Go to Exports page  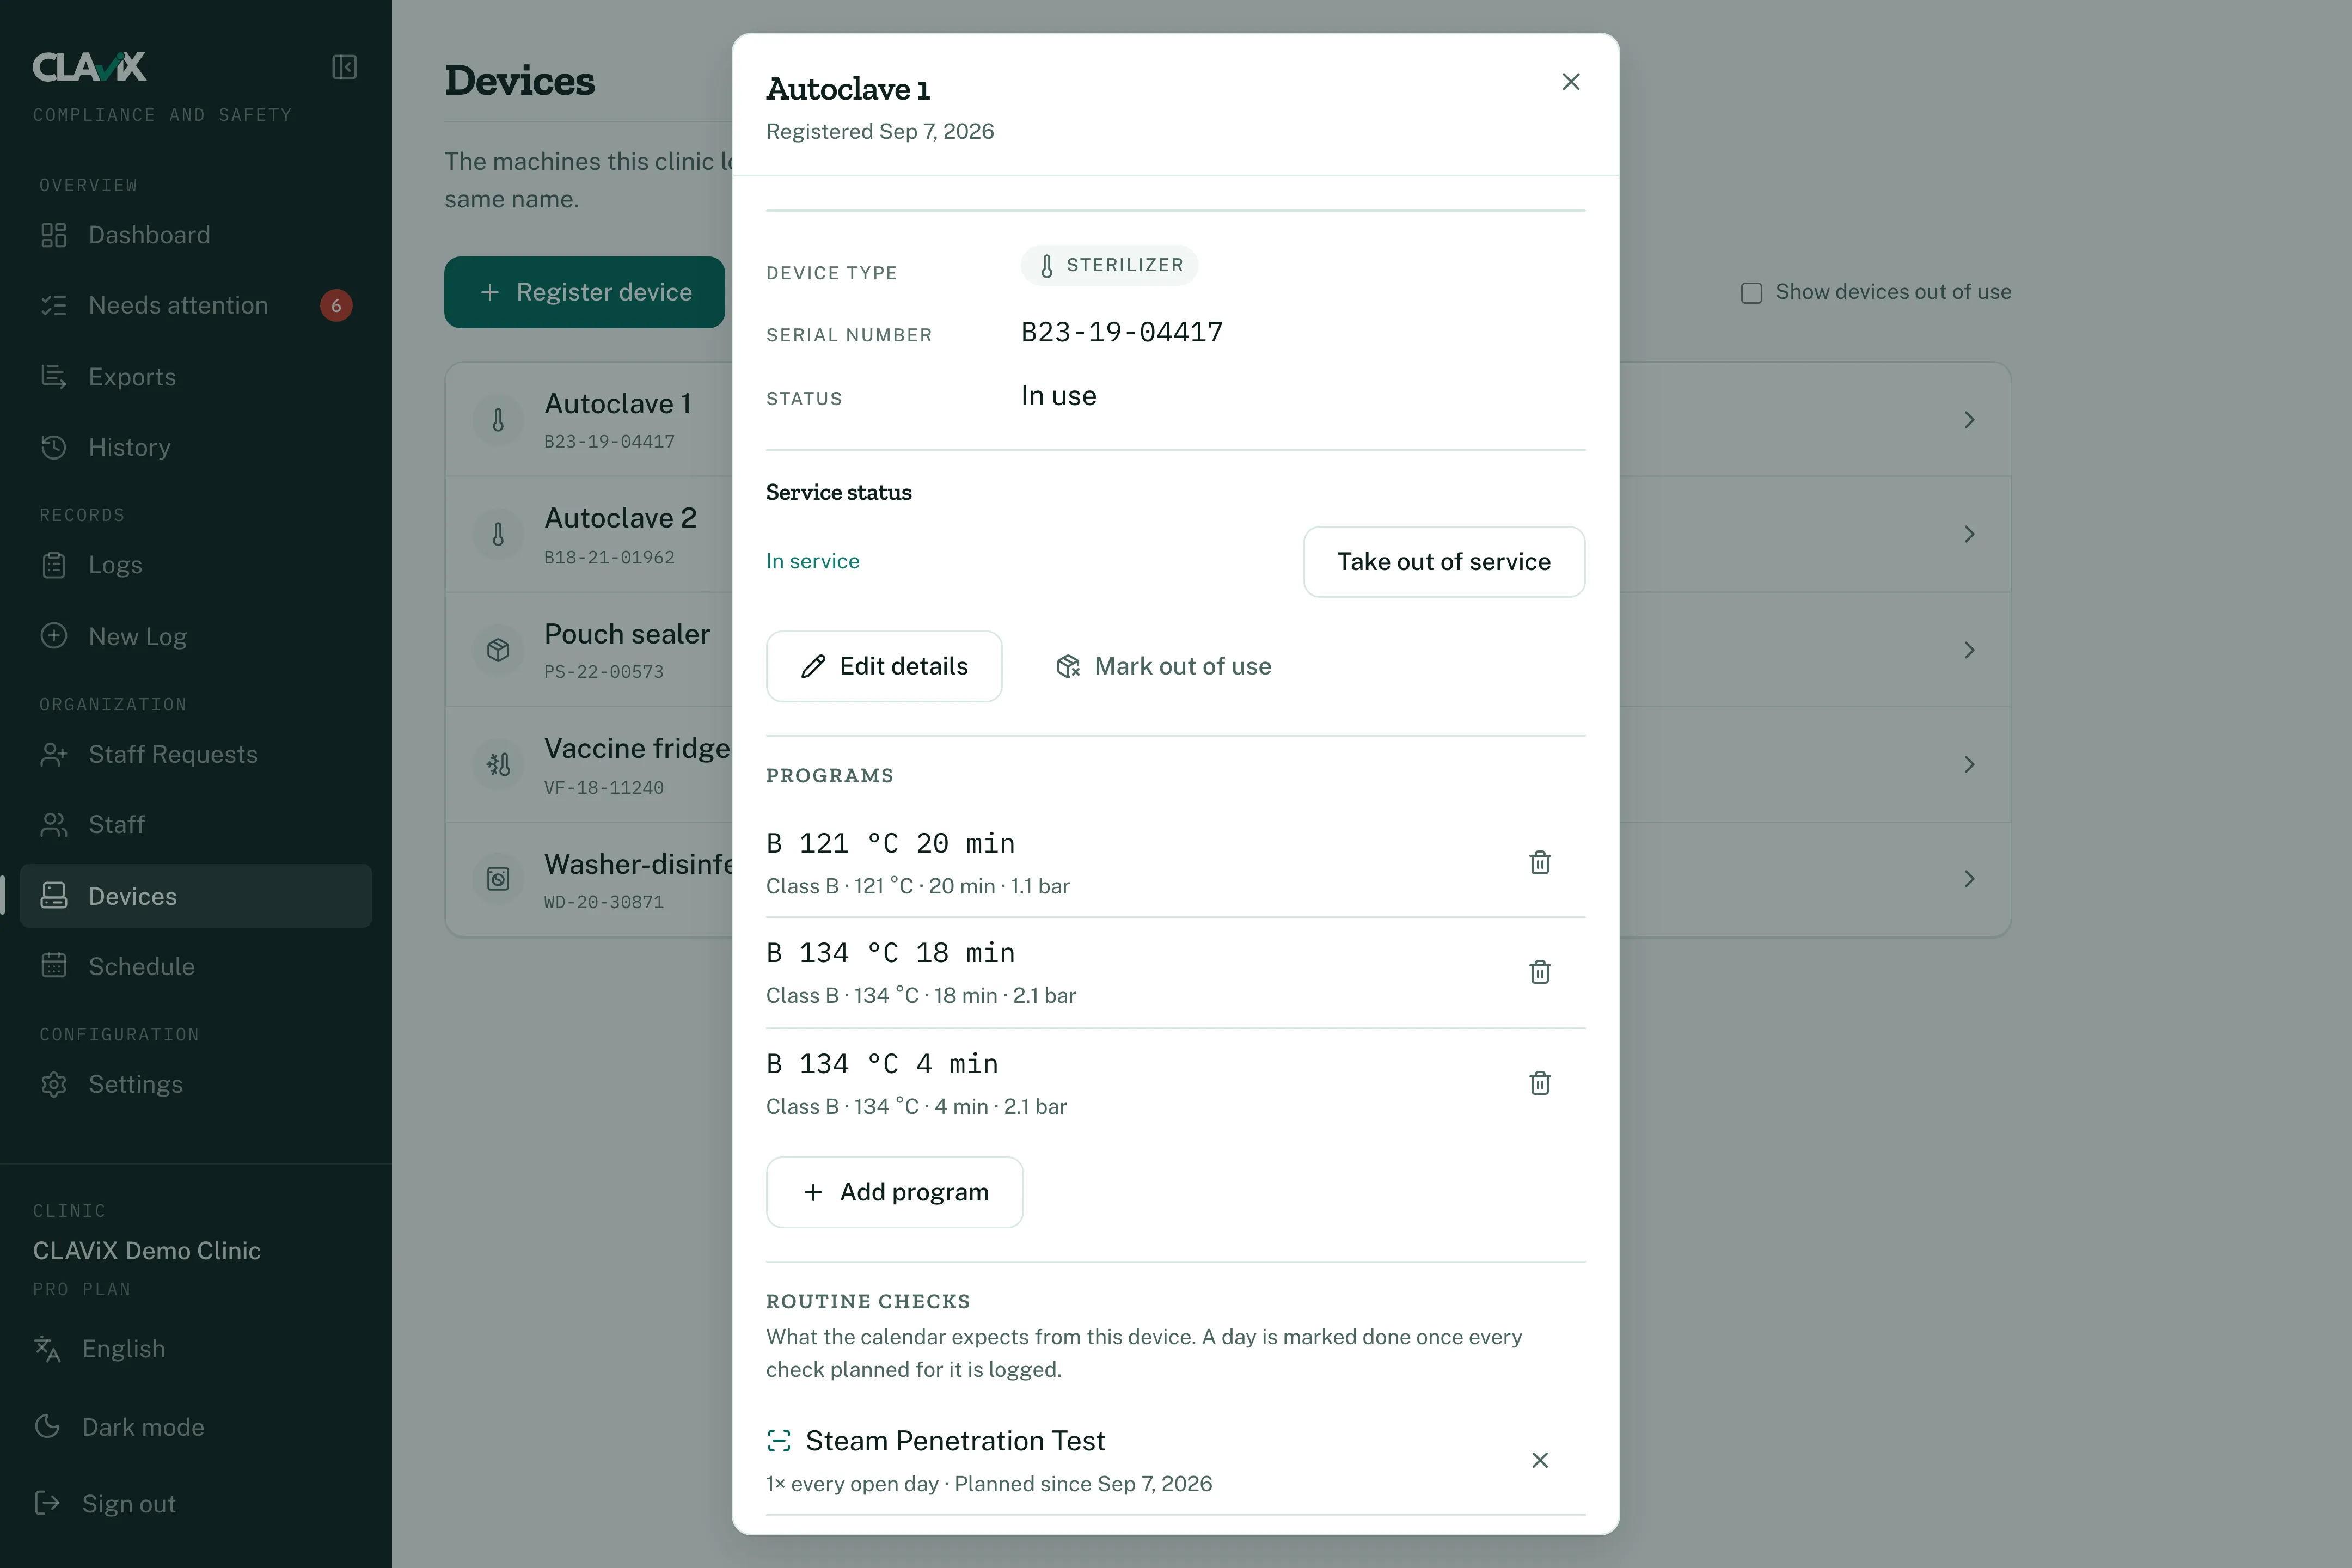(196, 377)
